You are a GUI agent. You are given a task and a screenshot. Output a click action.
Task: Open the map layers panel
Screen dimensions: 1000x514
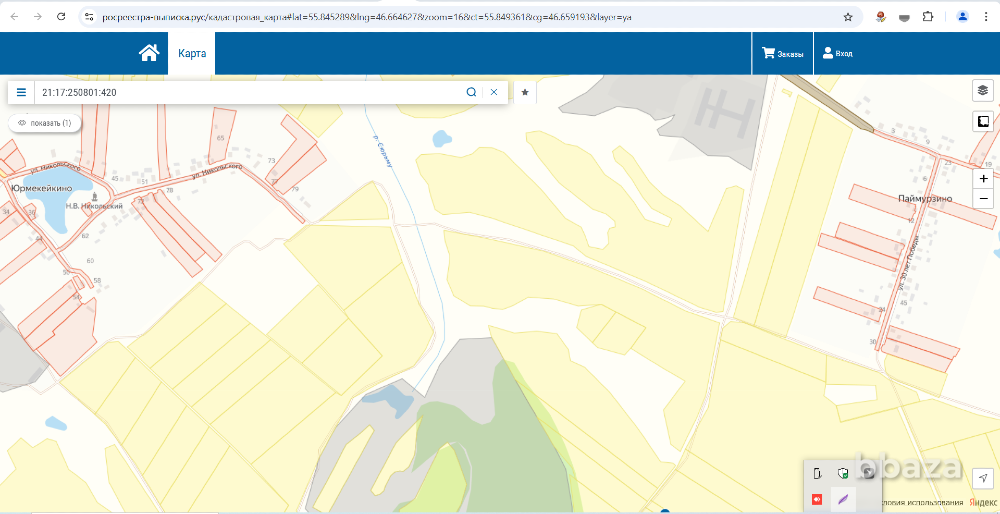point(982,91)
